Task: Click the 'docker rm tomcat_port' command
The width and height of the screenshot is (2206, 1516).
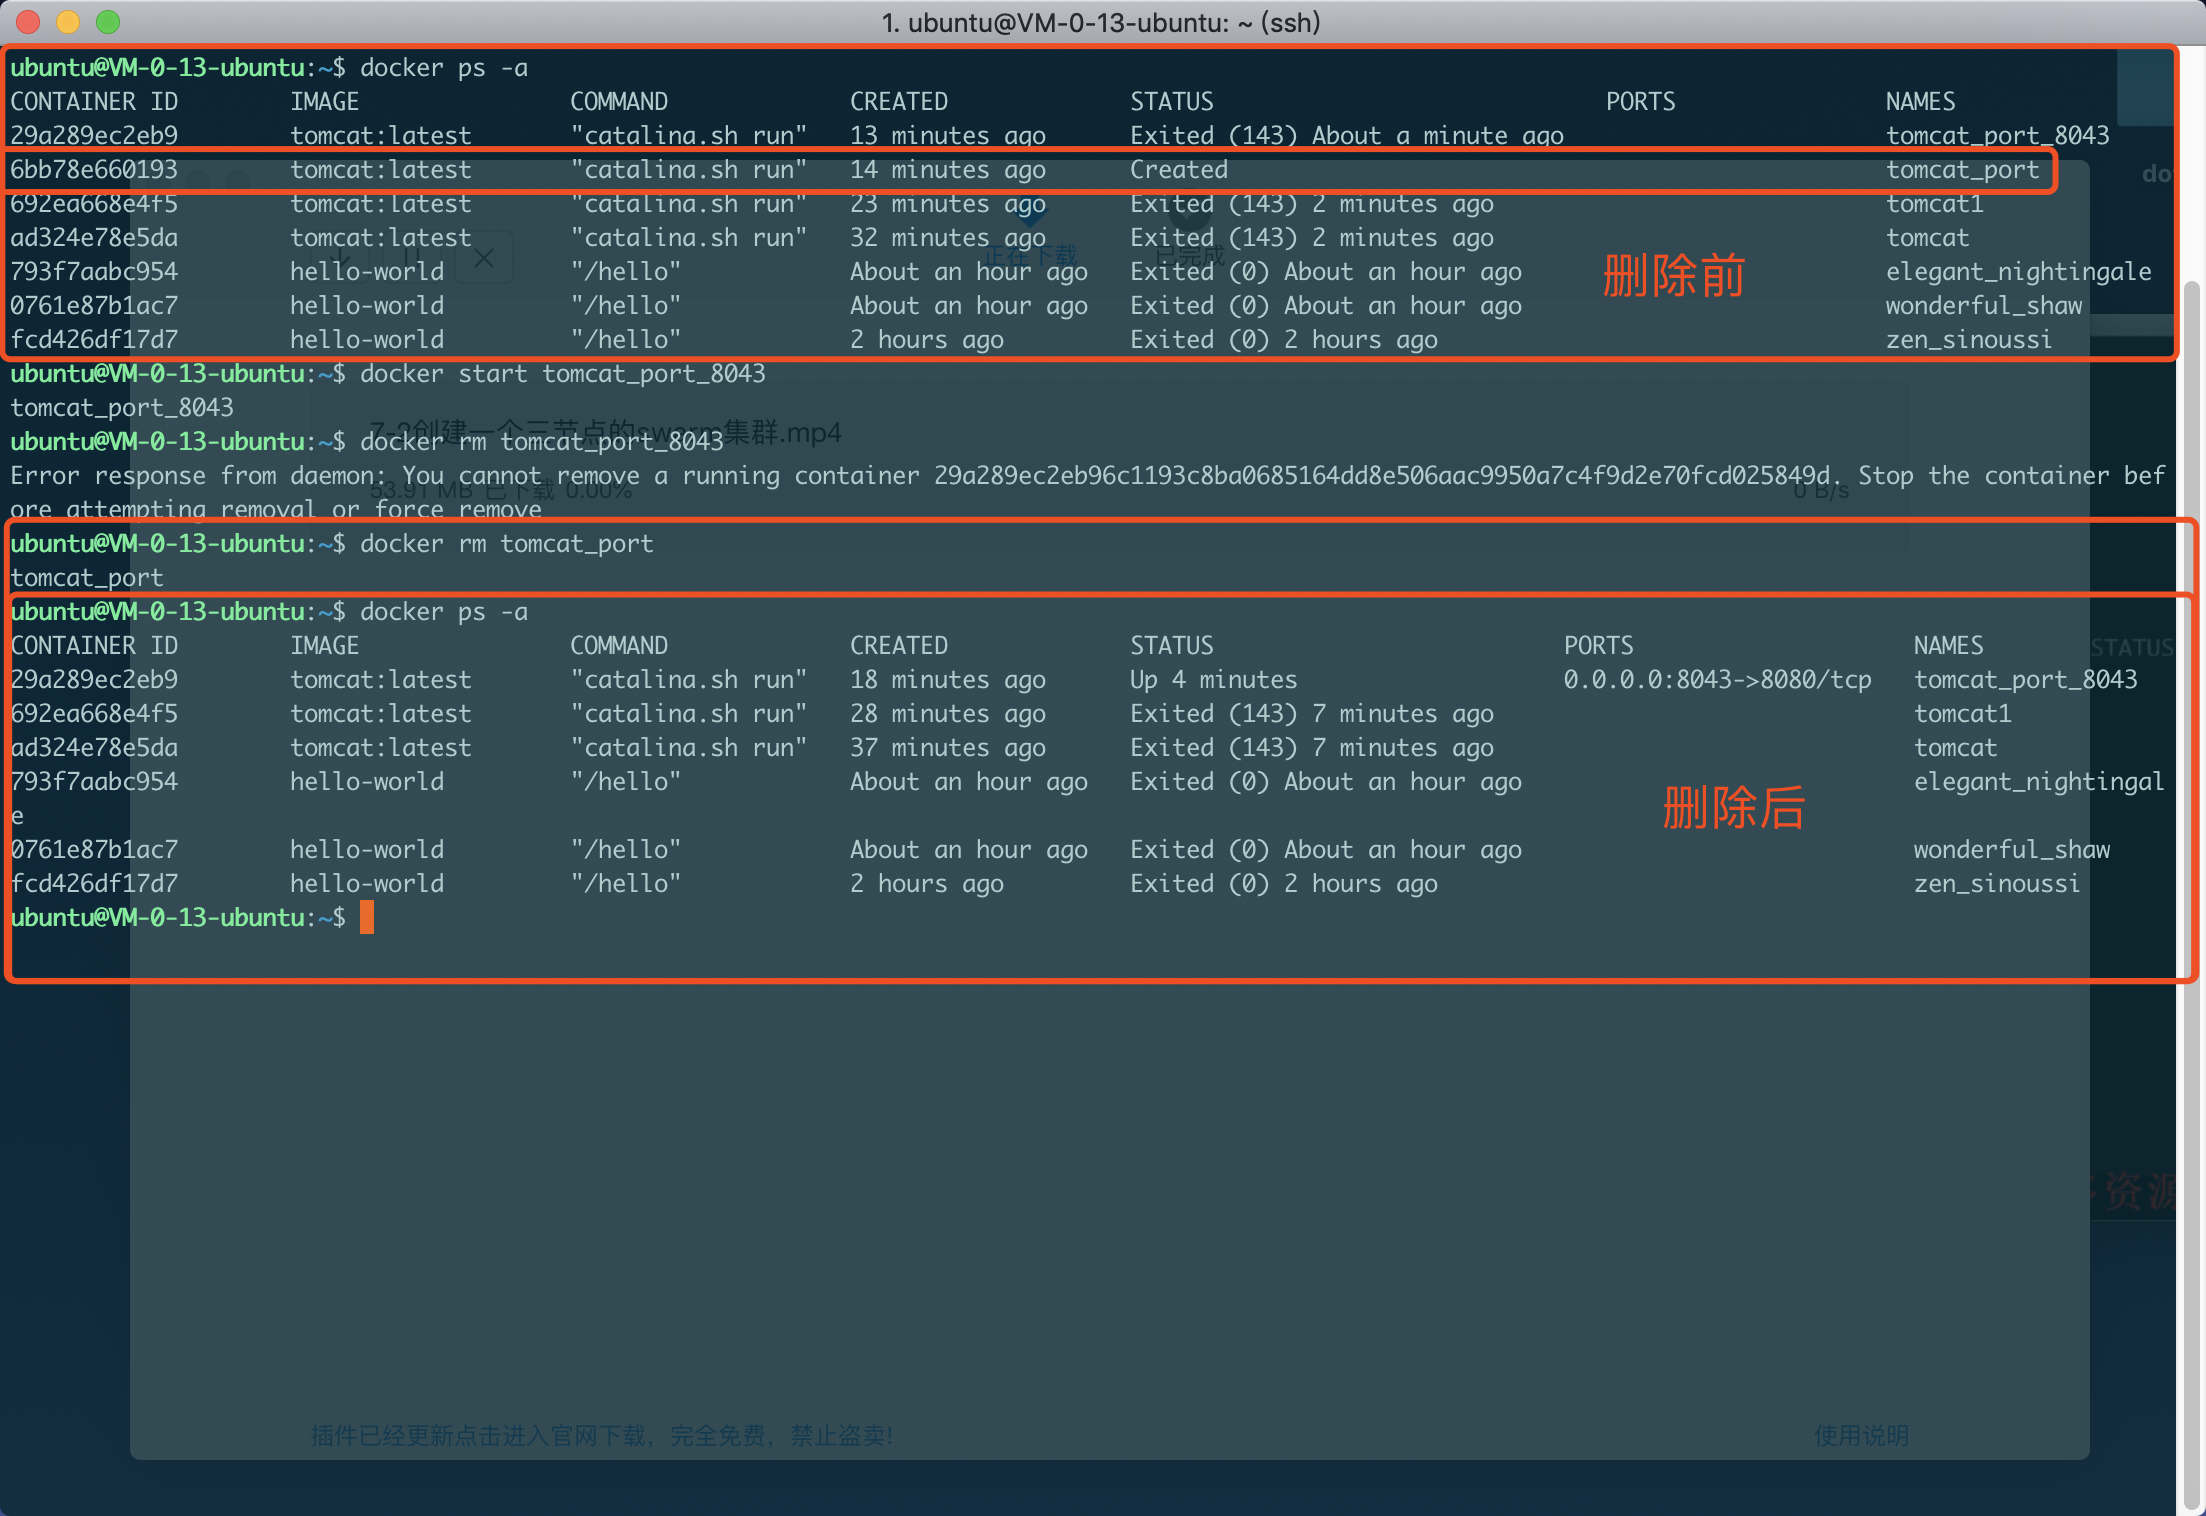Action: (x=507, y=543)
